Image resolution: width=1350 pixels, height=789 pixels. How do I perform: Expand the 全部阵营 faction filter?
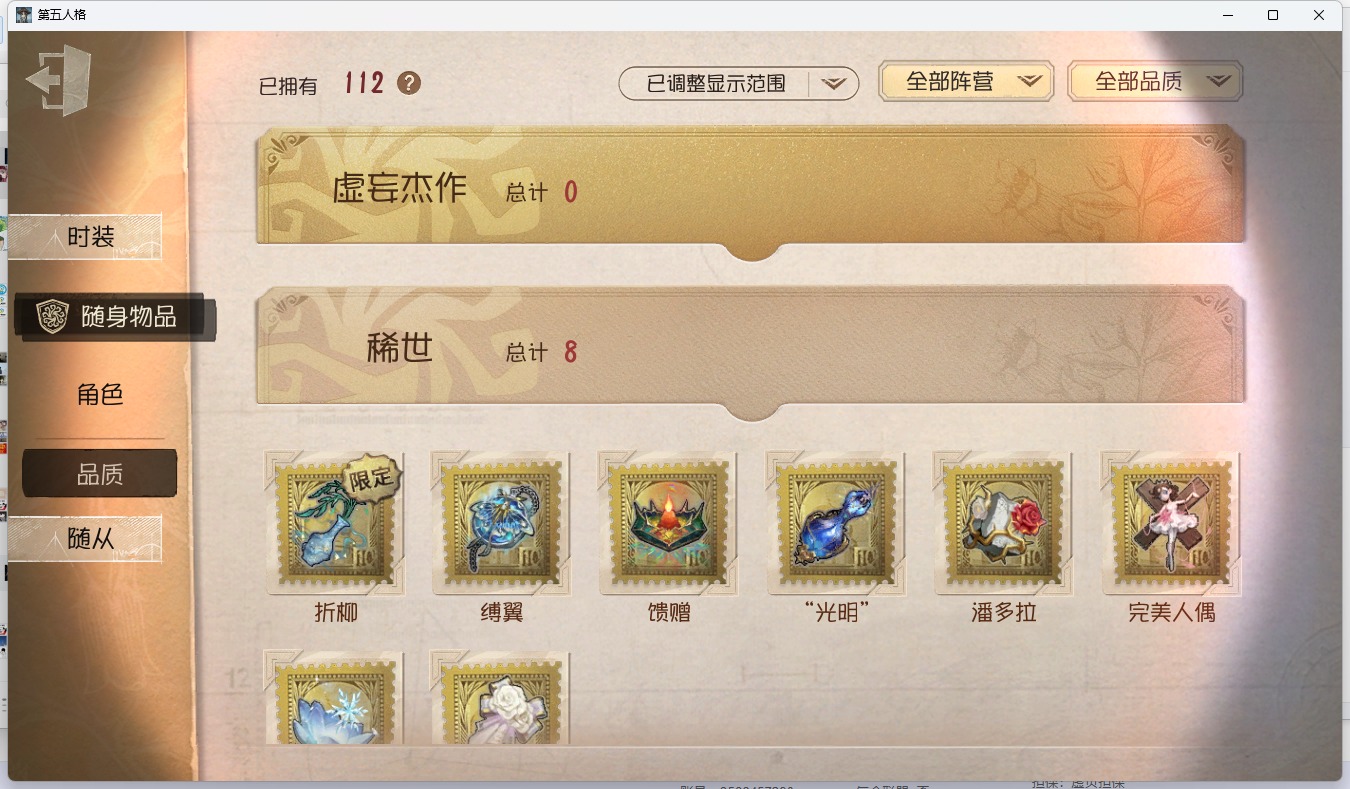(x=966, y=82)
